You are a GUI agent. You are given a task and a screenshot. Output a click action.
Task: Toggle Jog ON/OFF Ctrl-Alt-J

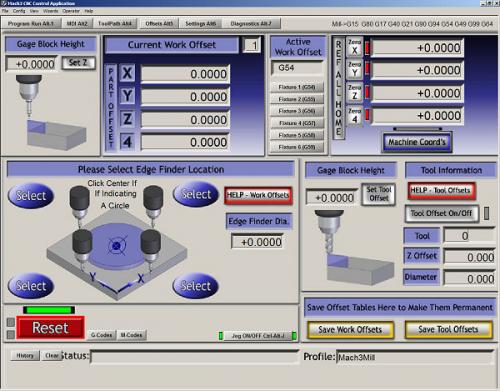coord(258,336)
